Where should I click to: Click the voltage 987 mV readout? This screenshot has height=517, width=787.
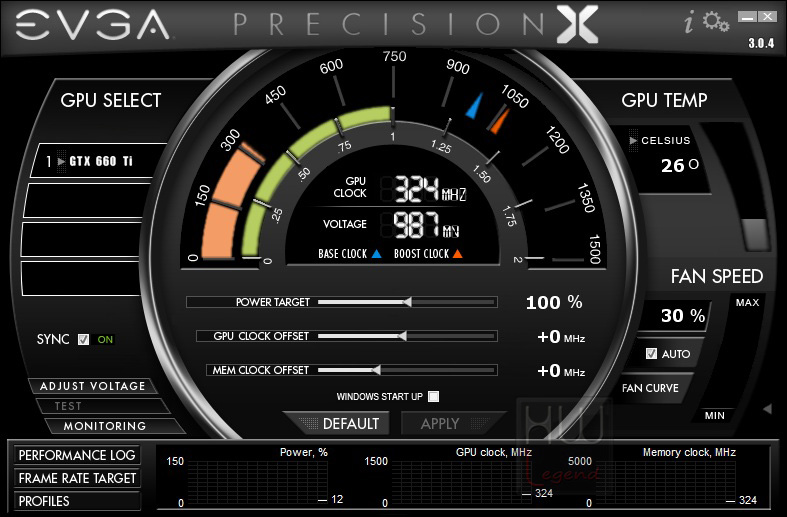426,225
